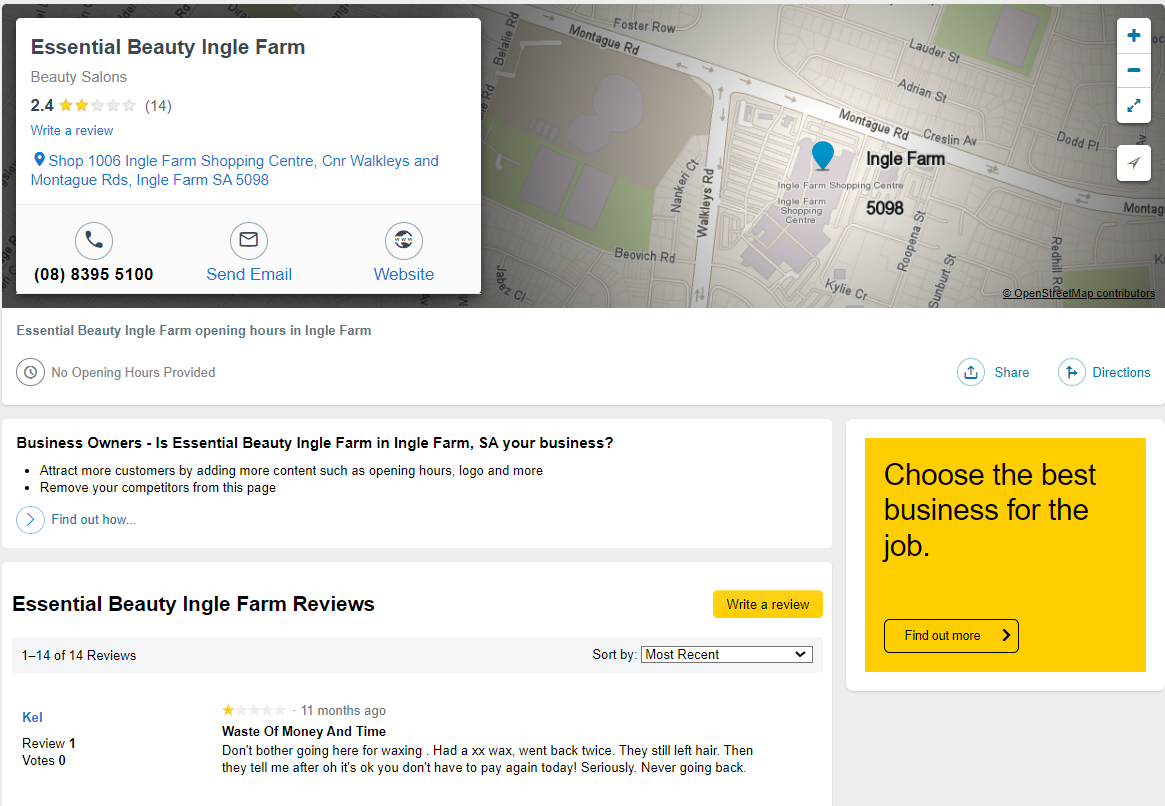Click the phone call icon

click(x=94, y=241)
